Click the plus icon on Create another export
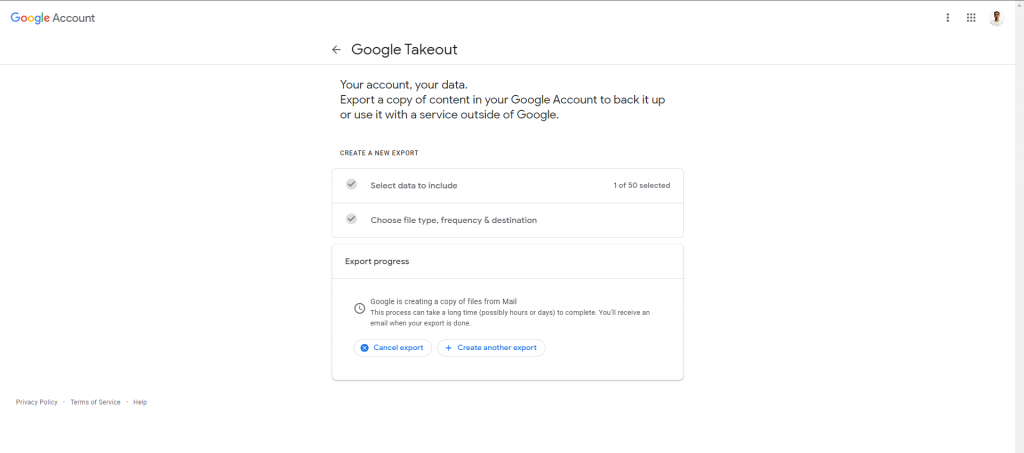Viewport: 1024px width, 453px height. (x=448, y=348)
